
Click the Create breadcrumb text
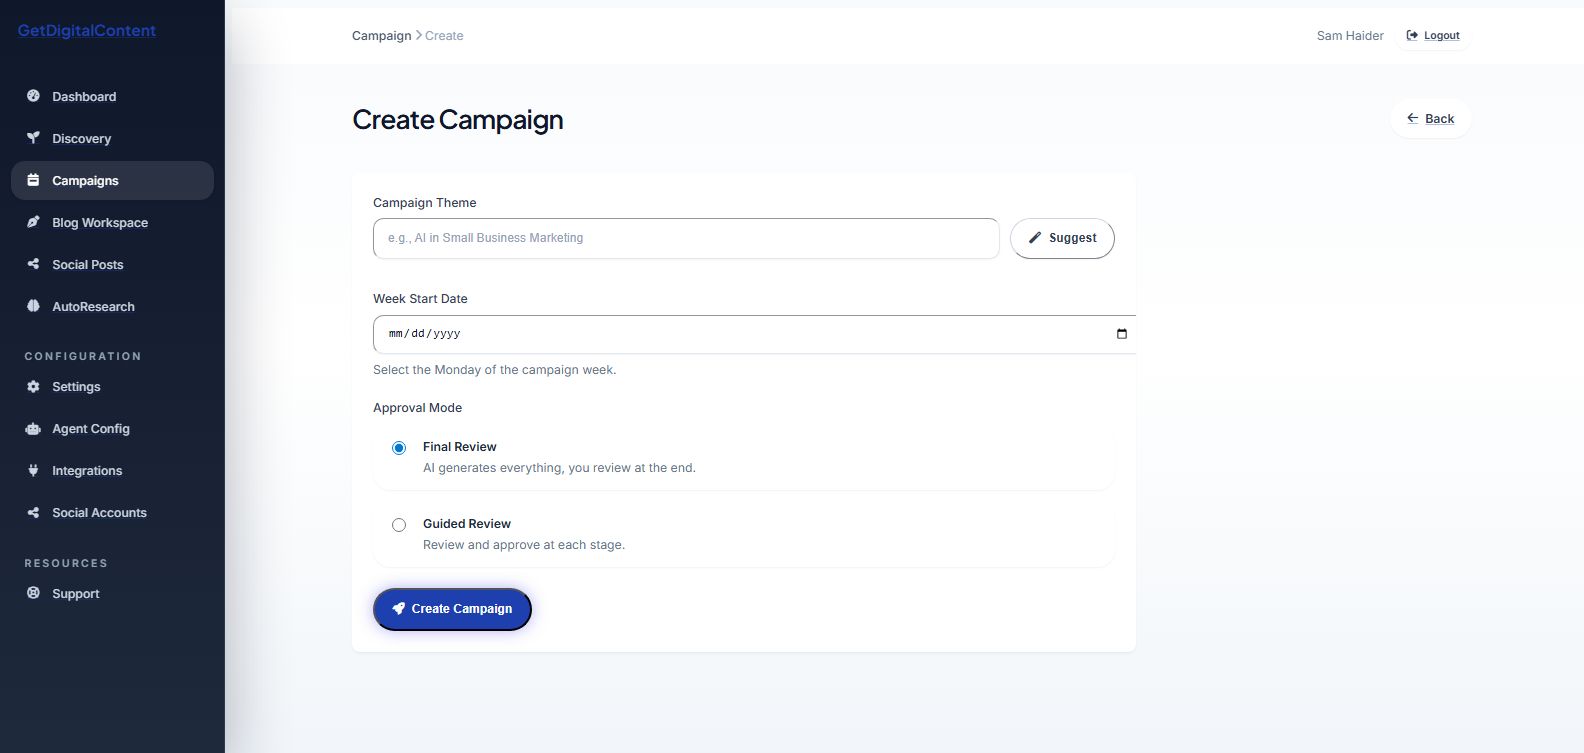(x=444, y=35)
